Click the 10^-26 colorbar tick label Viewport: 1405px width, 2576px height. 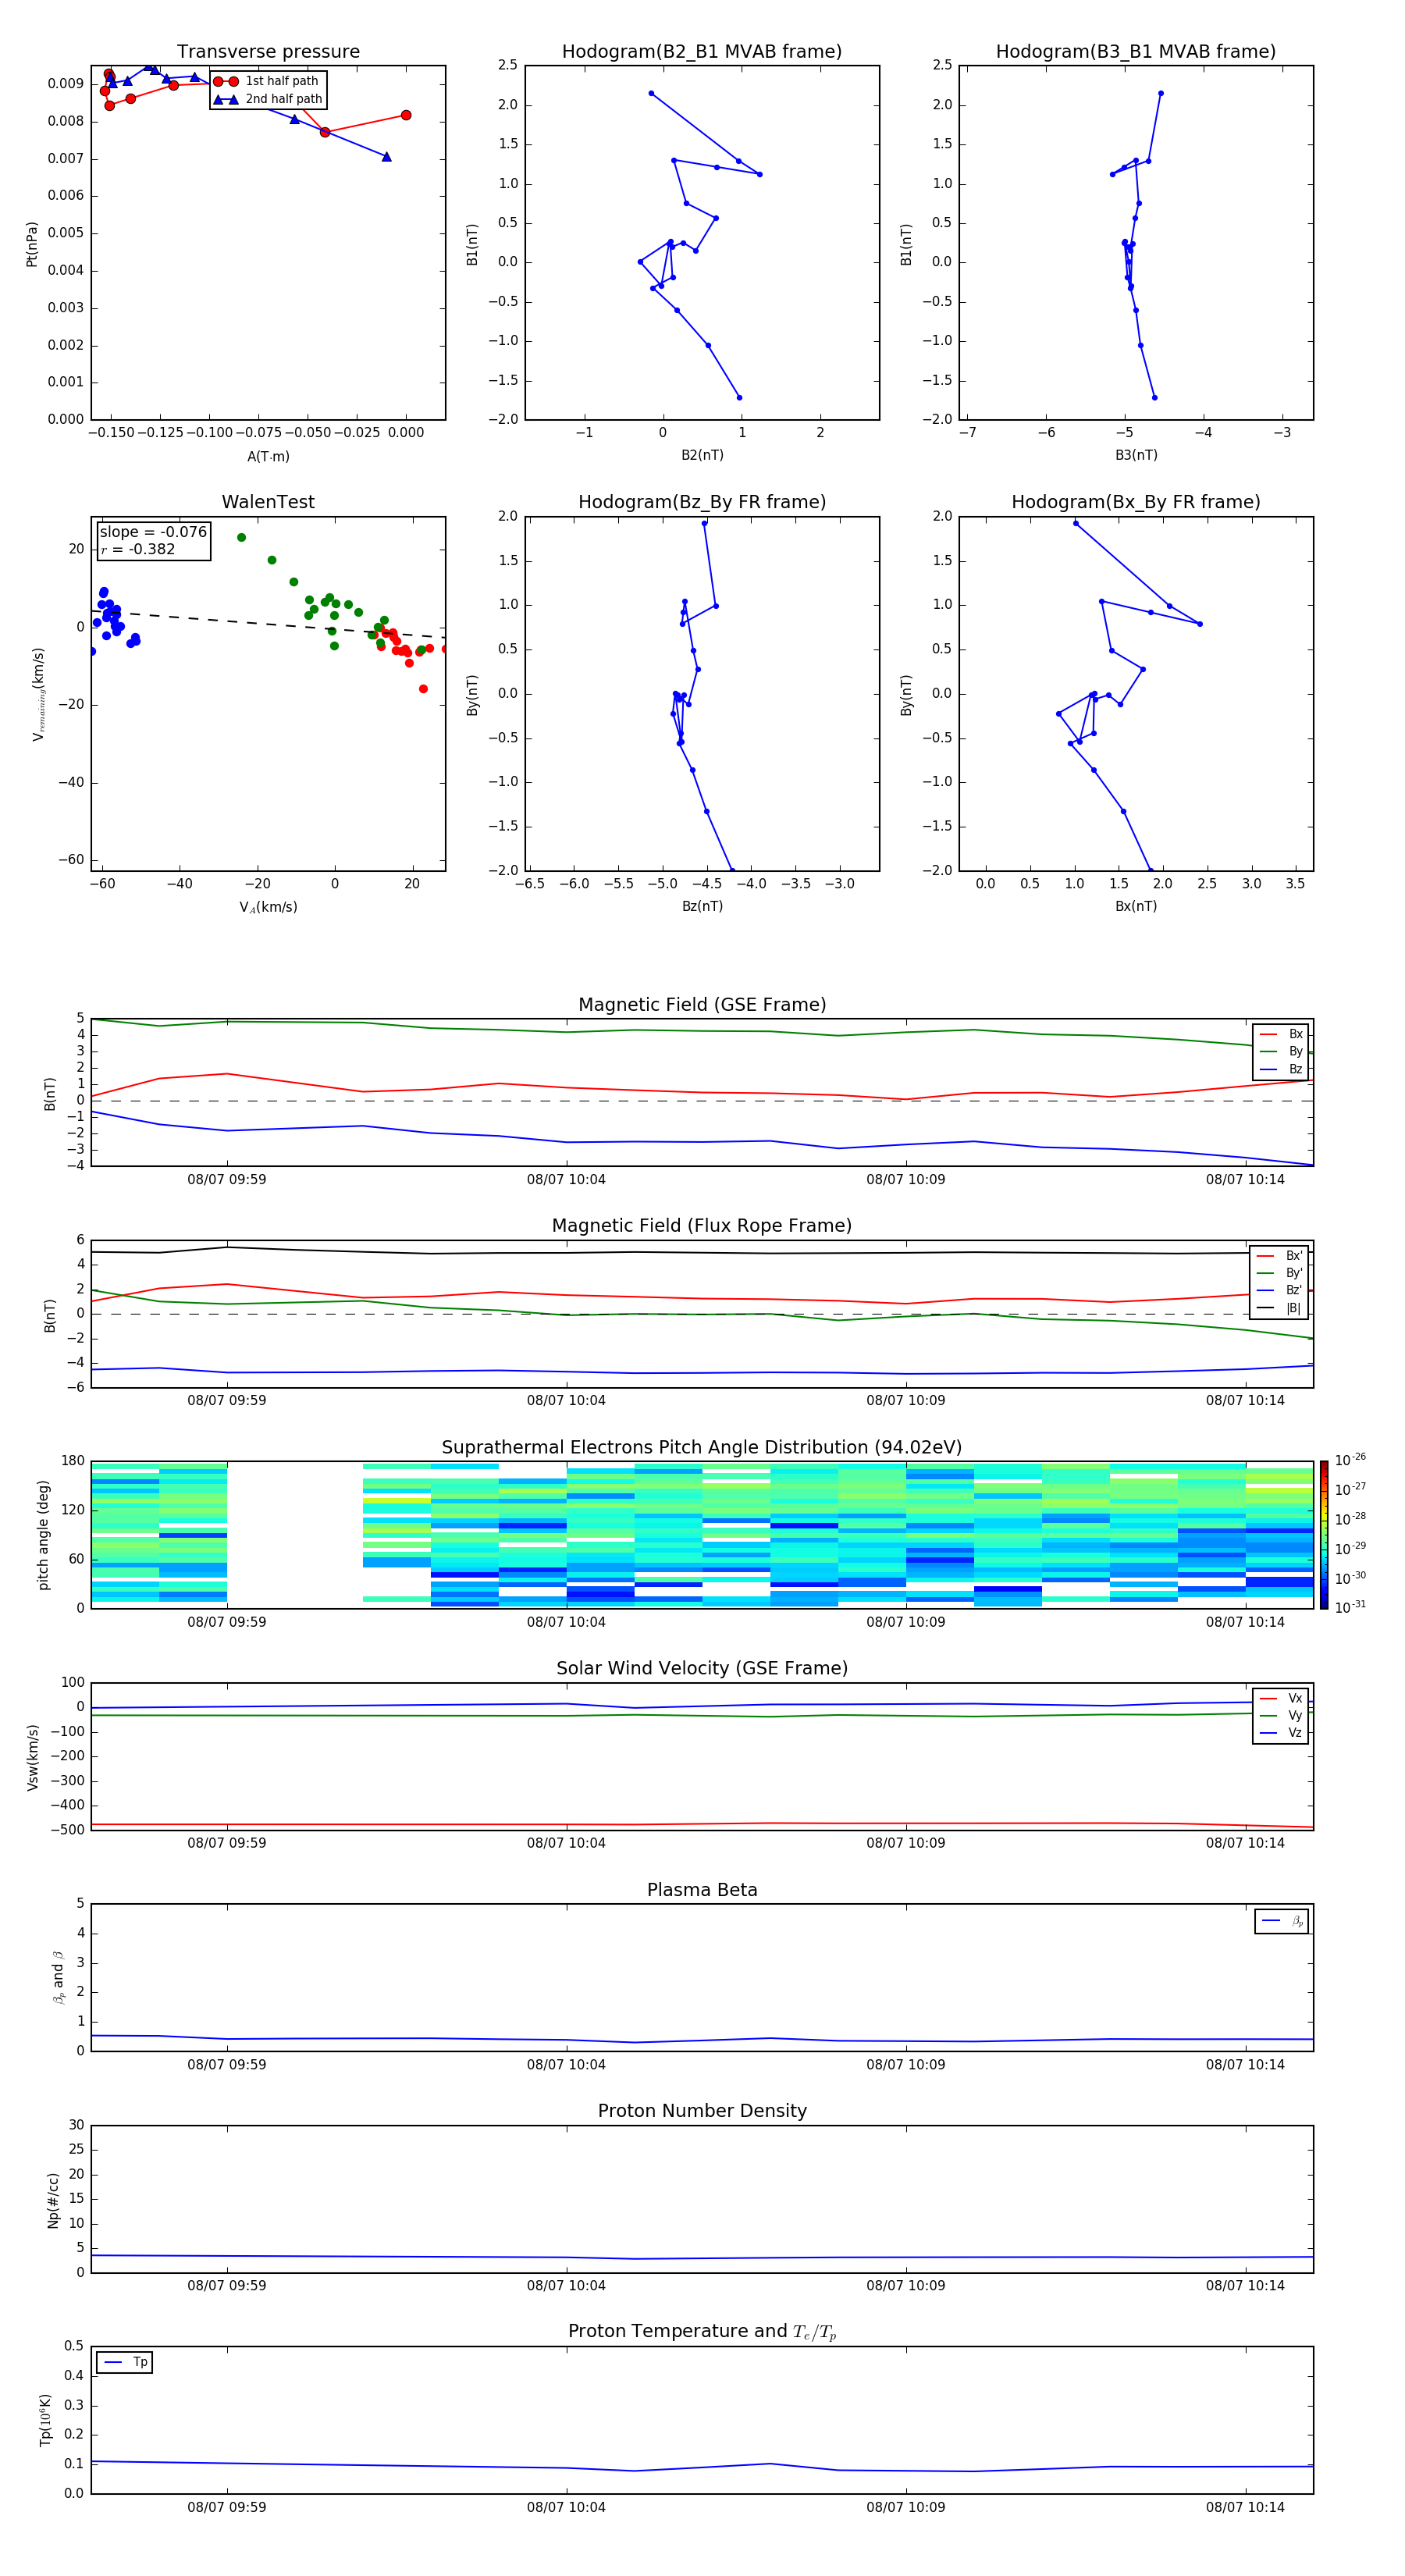coord(1350,1460)
